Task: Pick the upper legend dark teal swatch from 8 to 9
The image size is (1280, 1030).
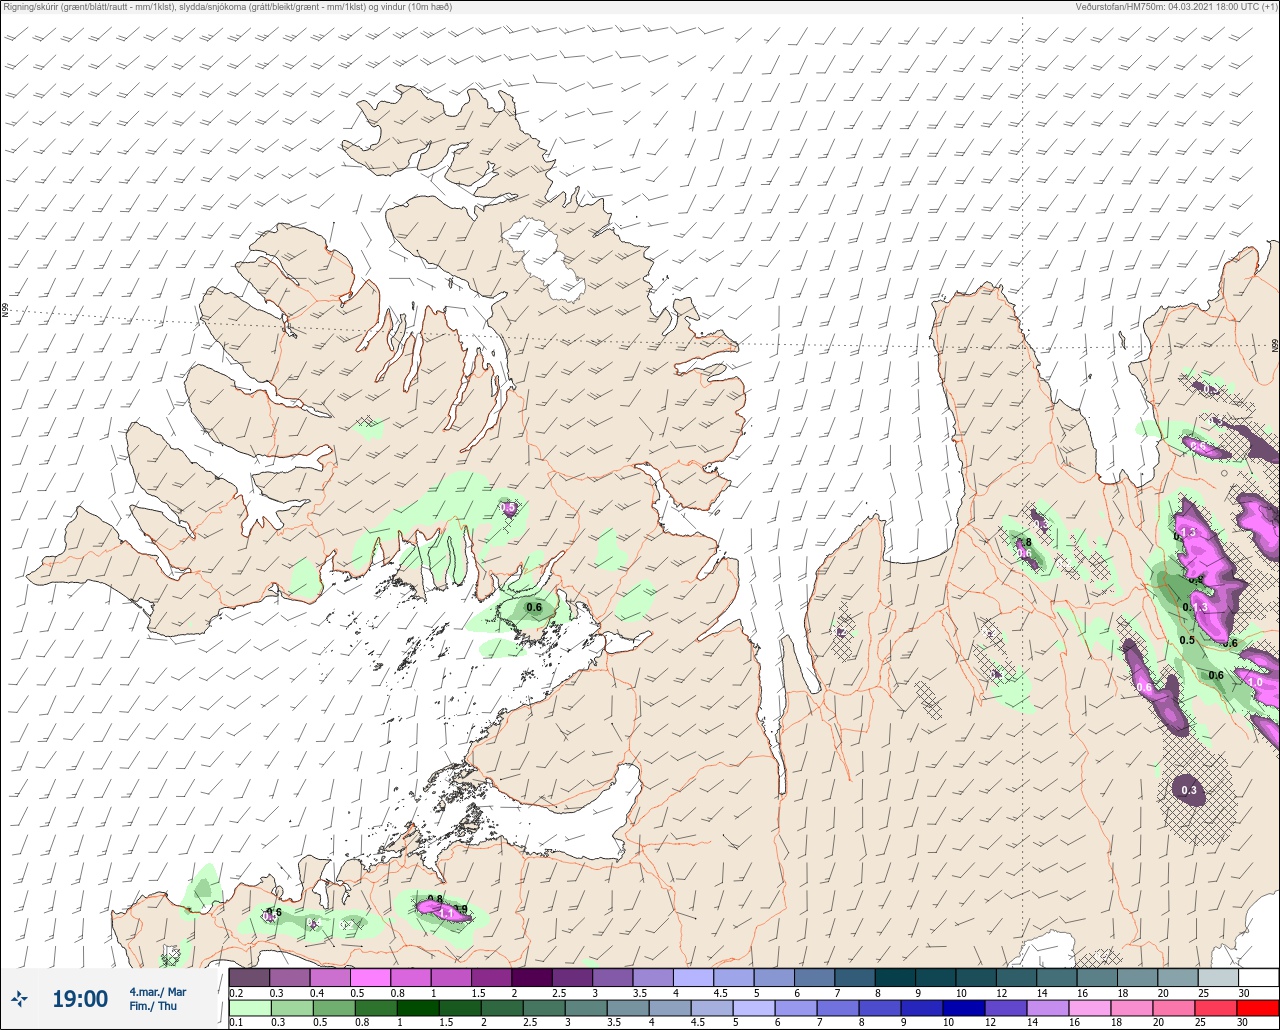Action: point(895,977)
